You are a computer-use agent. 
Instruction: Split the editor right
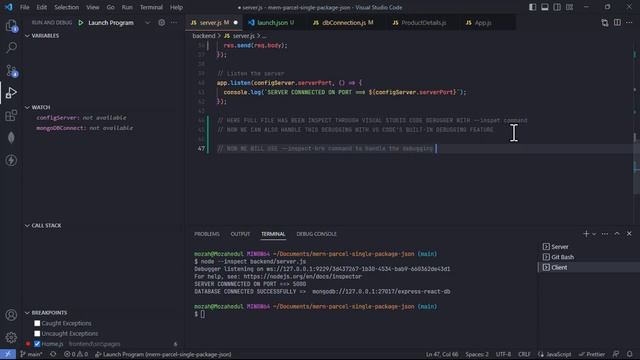pos(617,23)
